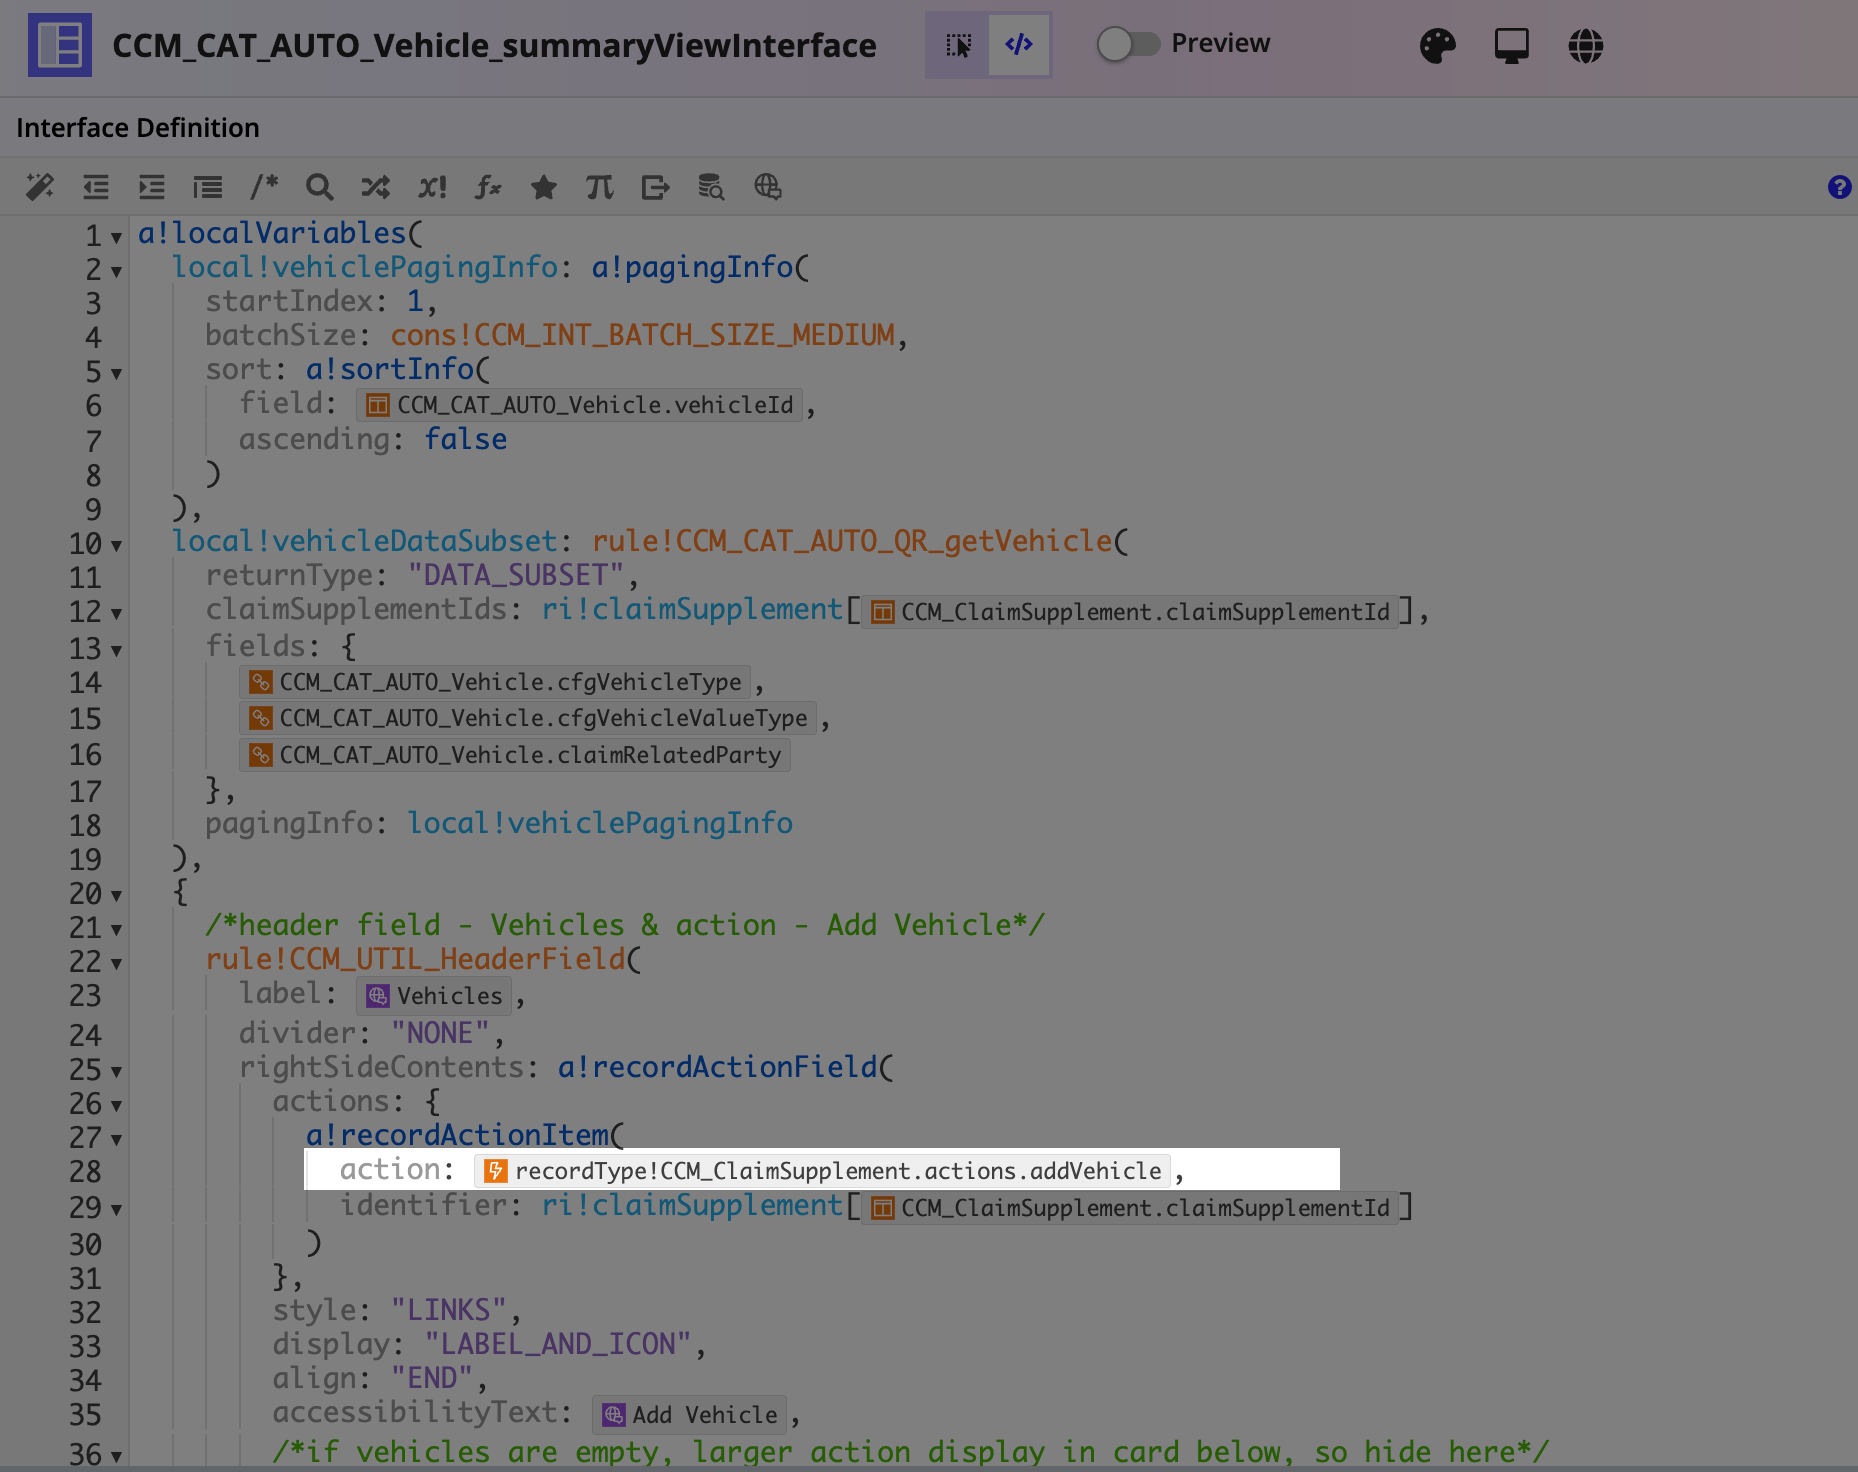Screen dimensions: 1858x1472
Task: Click the align lines list toolbar icon
Action: 208,187
